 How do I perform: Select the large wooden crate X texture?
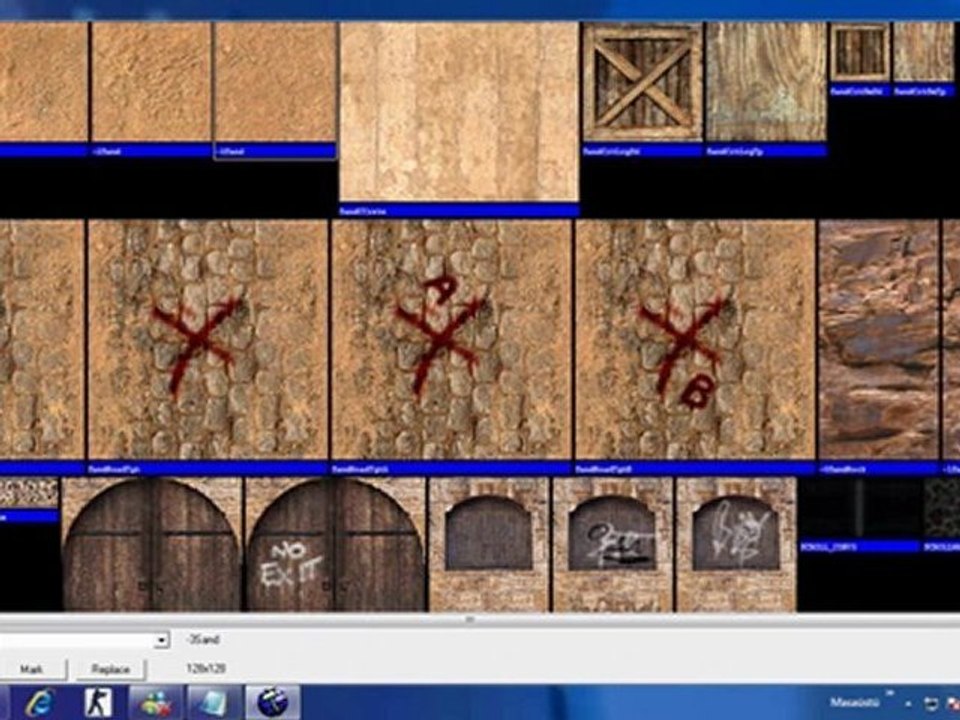tap(643, 82)
